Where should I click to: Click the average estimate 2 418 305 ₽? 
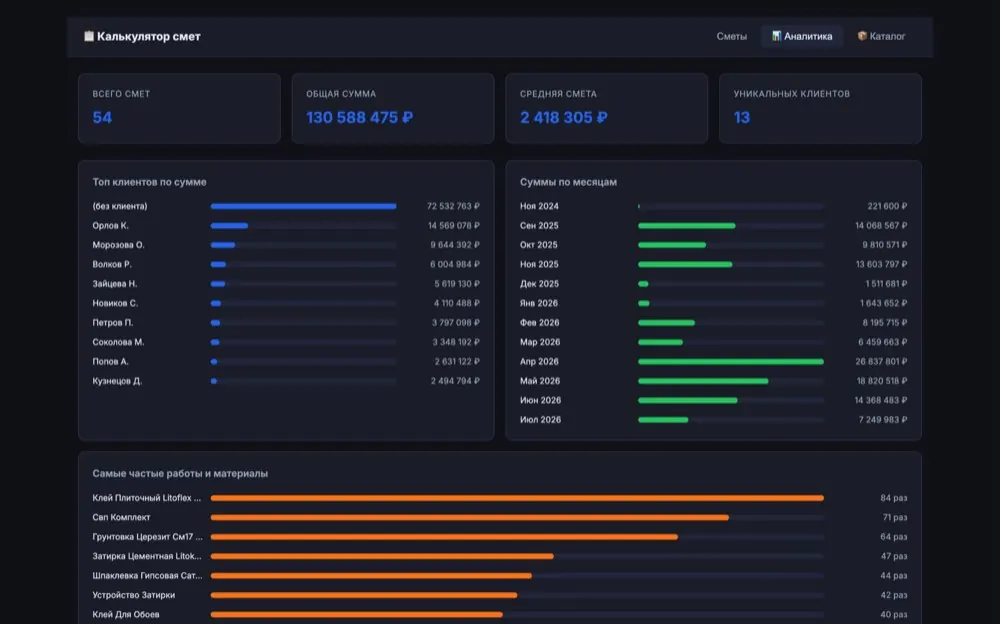[x=564, y=117]
